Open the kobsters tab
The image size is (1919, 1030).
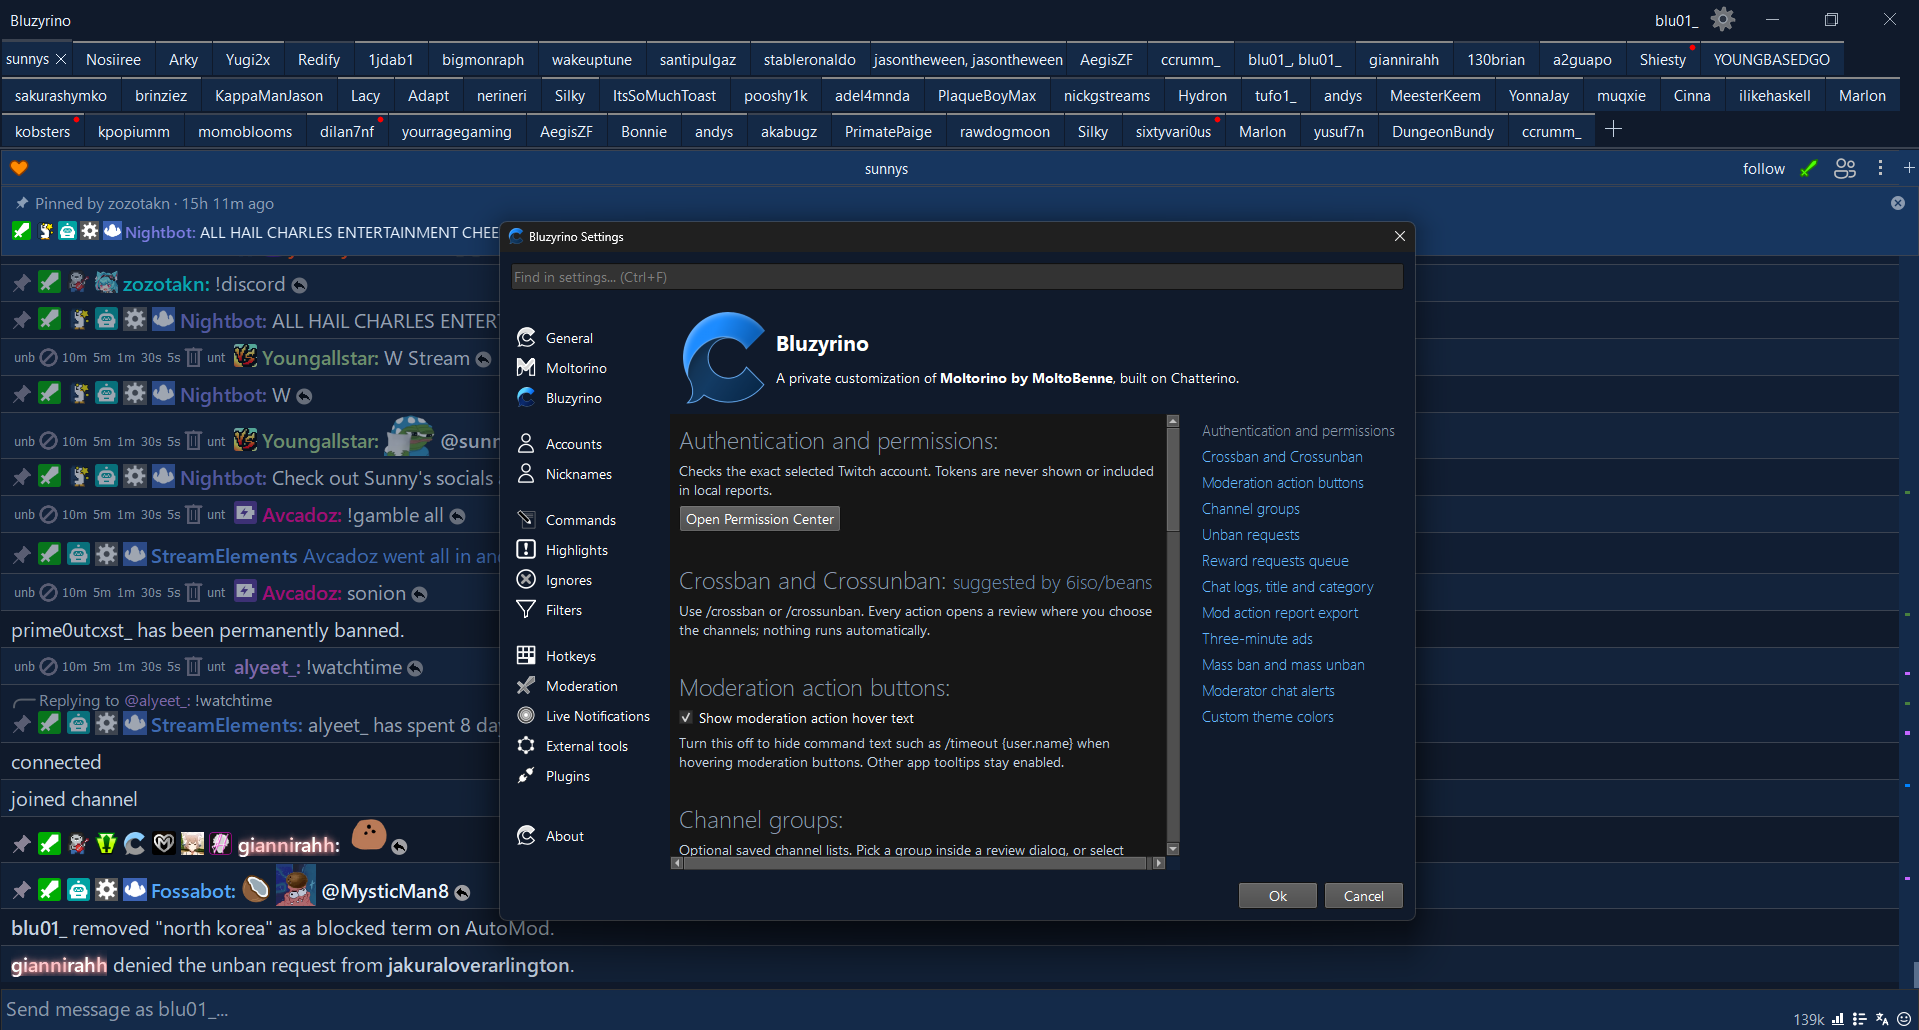(43, 131)
